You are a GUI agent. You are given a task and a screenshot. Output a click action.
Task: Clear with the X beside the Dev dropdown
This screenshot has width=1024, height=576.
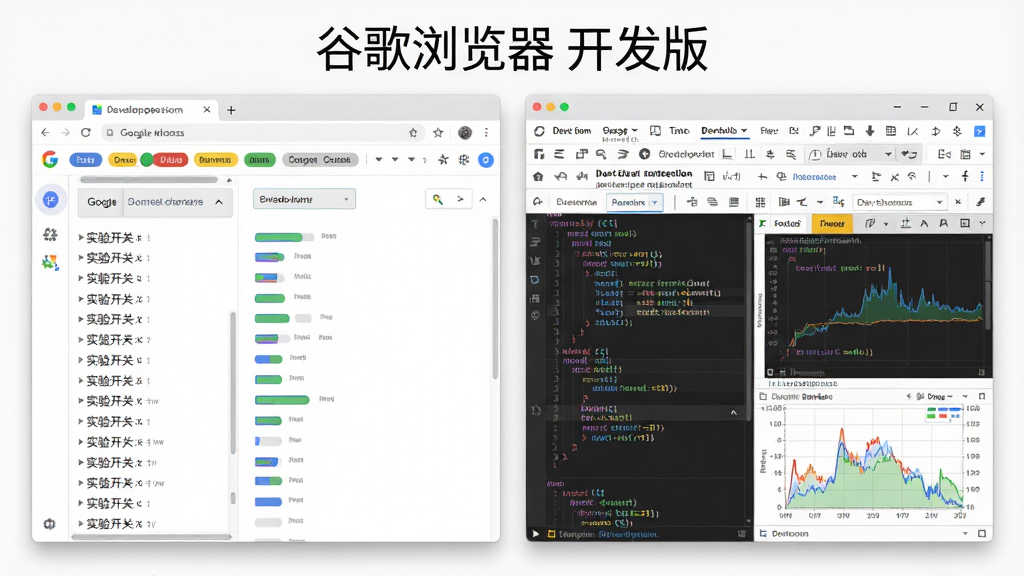958,202
